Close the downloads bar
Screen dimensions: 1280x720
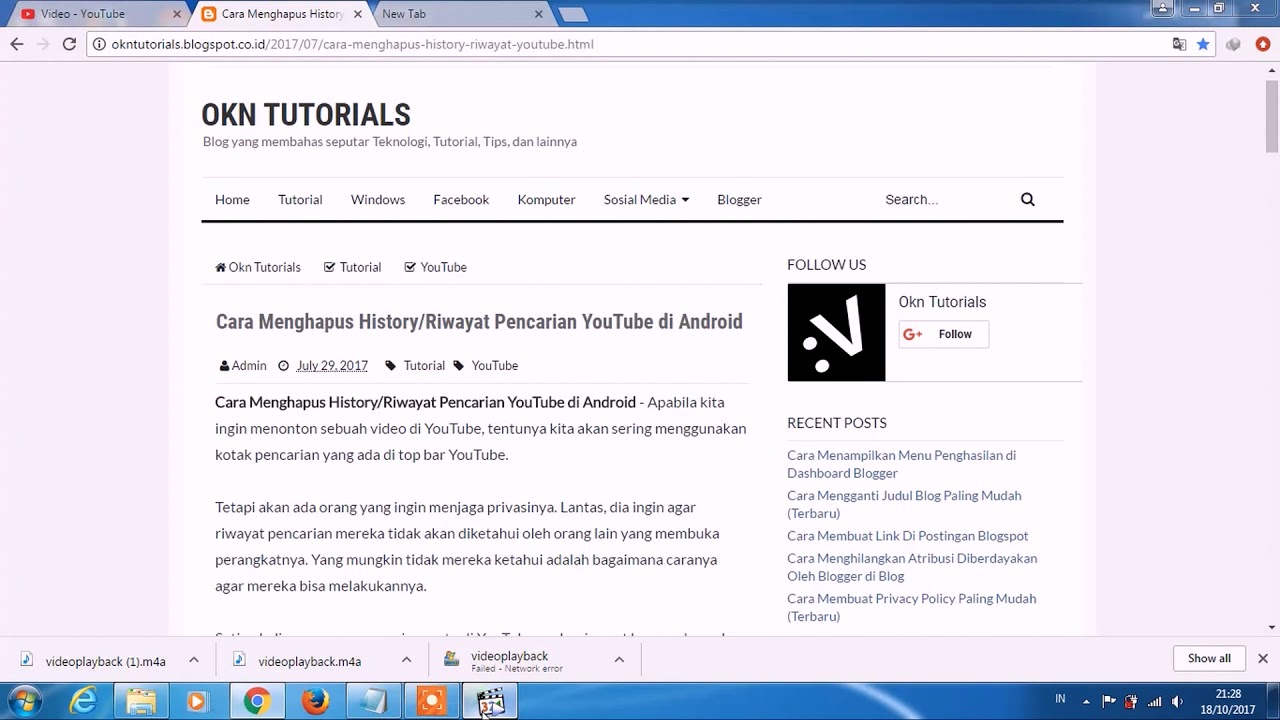[1263, 658]
